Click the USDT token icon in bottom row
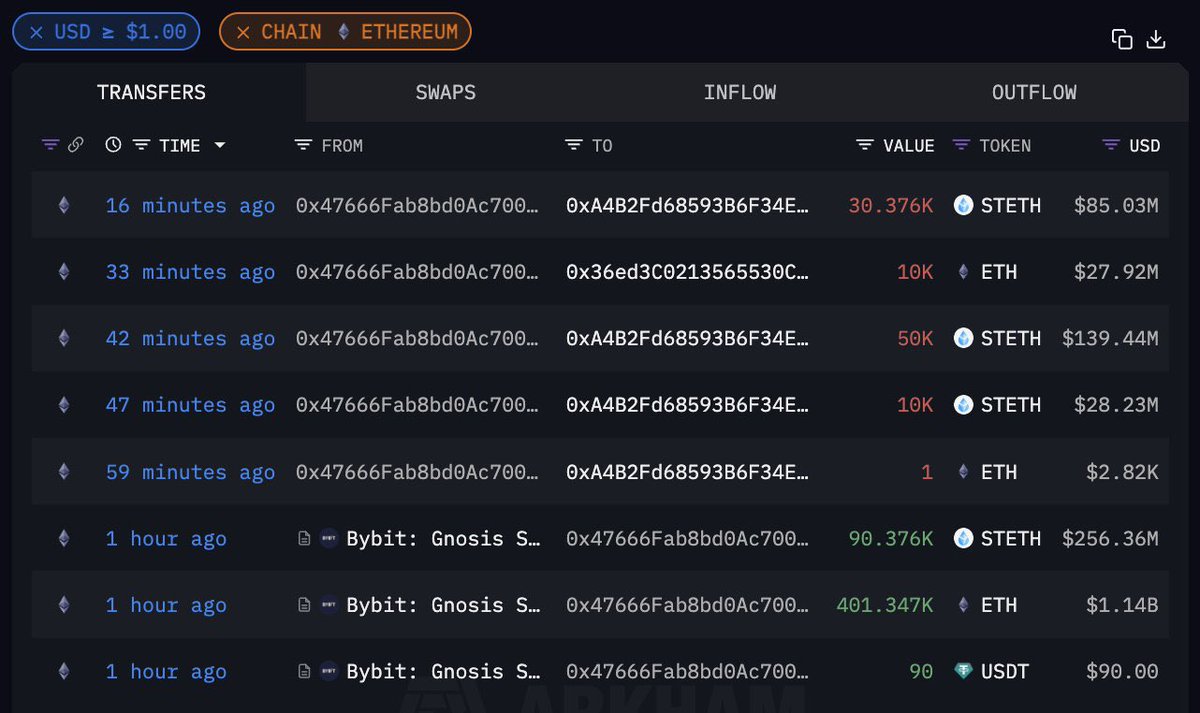This screenshot has width=1200, height=713. pos(963,671)
